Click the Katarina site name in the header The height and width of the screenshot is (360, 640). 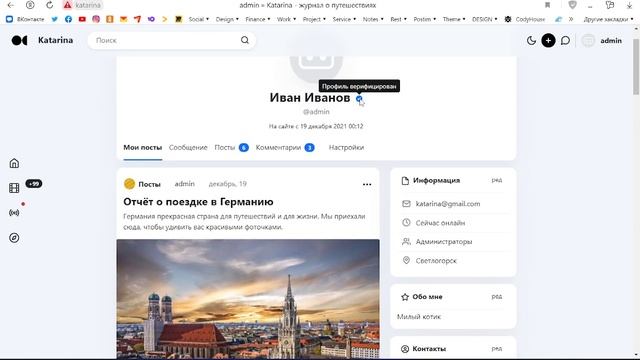pyautogui.click(x=56, y=40)
